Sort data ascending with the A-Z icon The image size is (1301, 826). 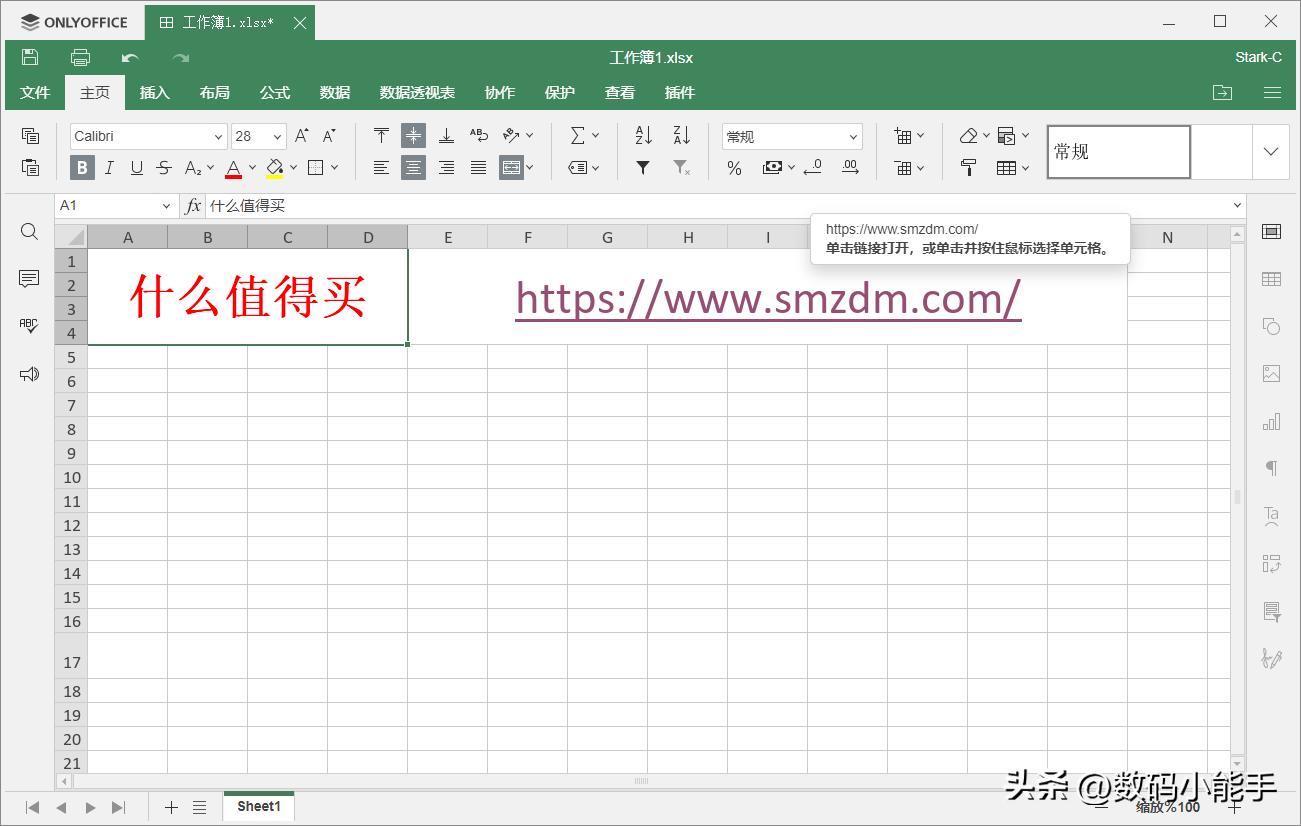(x=642, y=135)
